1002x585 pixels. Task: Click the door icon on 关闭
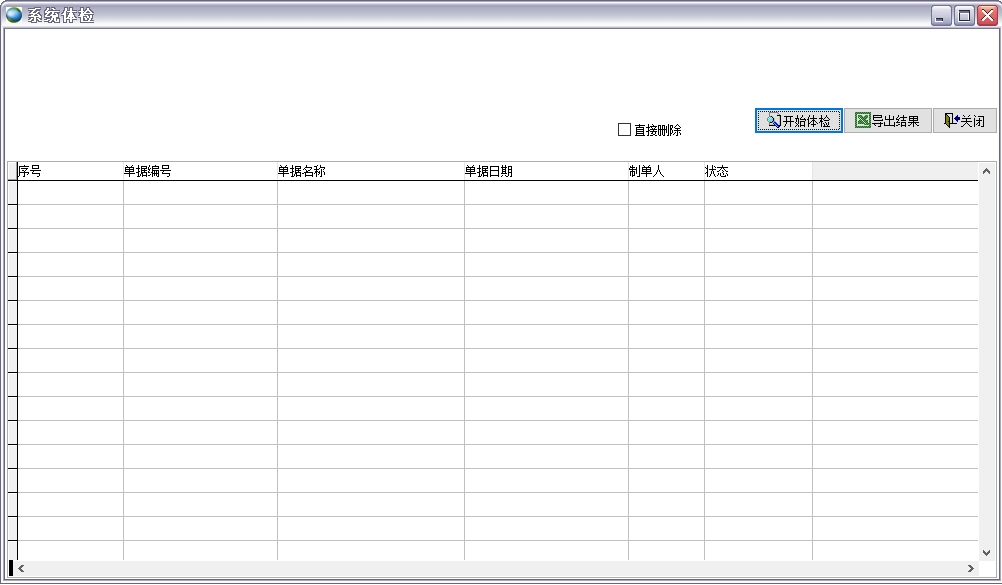951,121
